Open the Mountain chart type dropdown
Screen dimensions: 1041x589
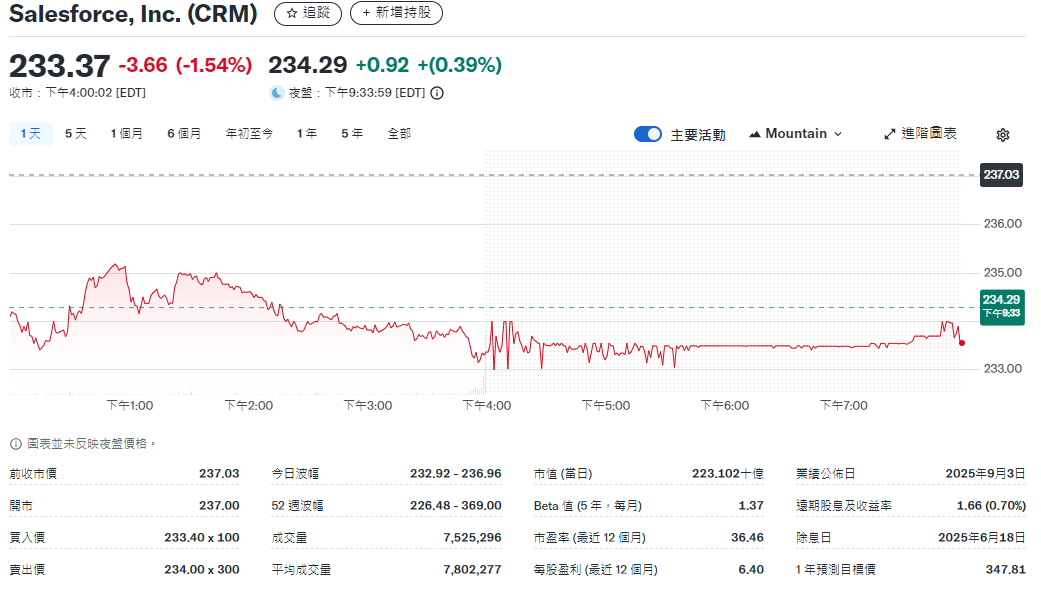point(795,134)
